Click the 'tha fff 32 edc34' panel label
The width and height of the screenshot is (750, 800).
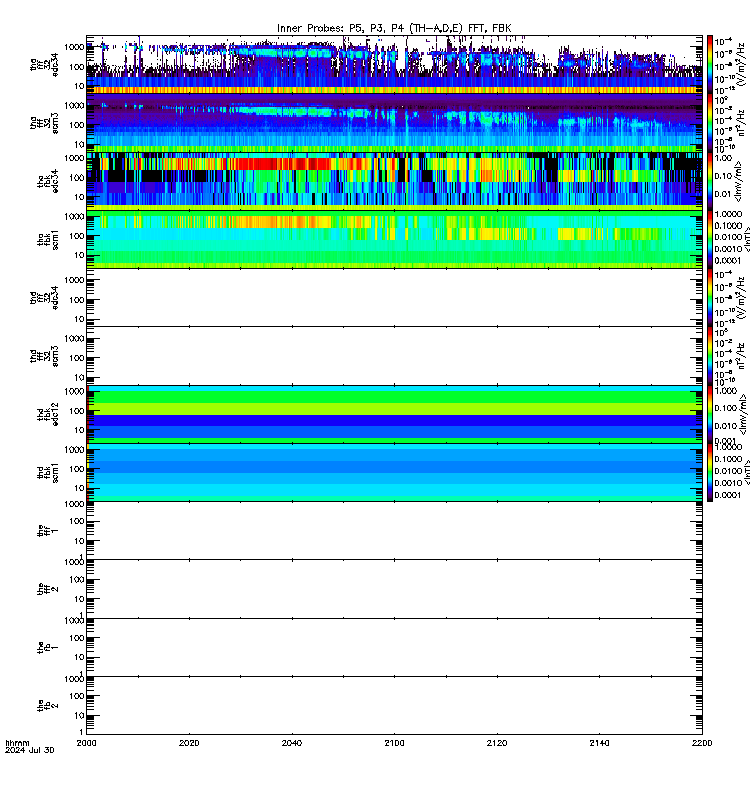[x=44, y=64]
